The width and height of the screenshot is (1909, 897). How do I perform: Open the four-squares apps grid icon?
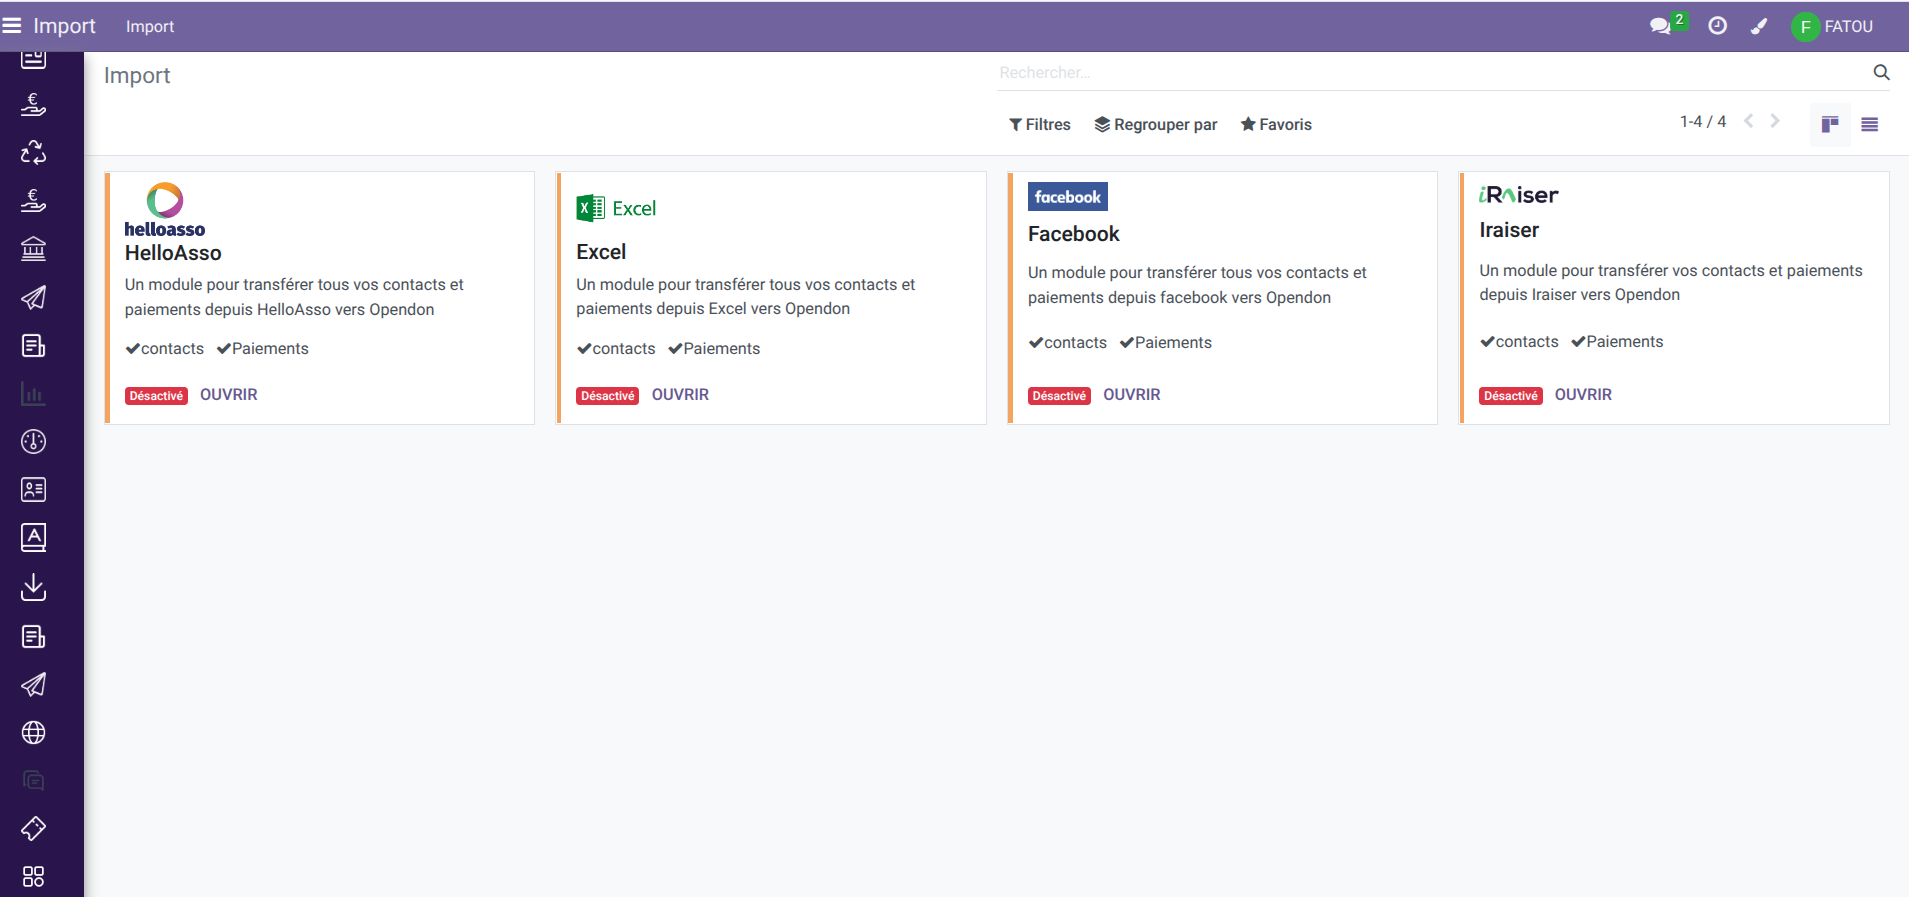click(33, 877)
